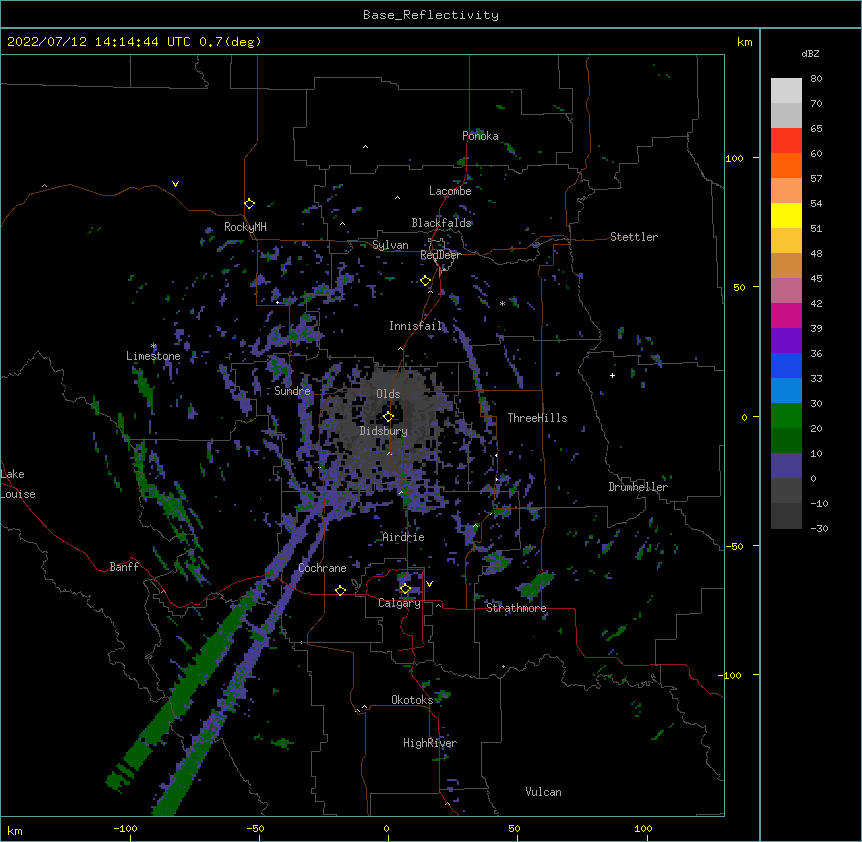The image size is (862, 842).
Task: Click the Lacombe city label
Action: click(450, 191)
